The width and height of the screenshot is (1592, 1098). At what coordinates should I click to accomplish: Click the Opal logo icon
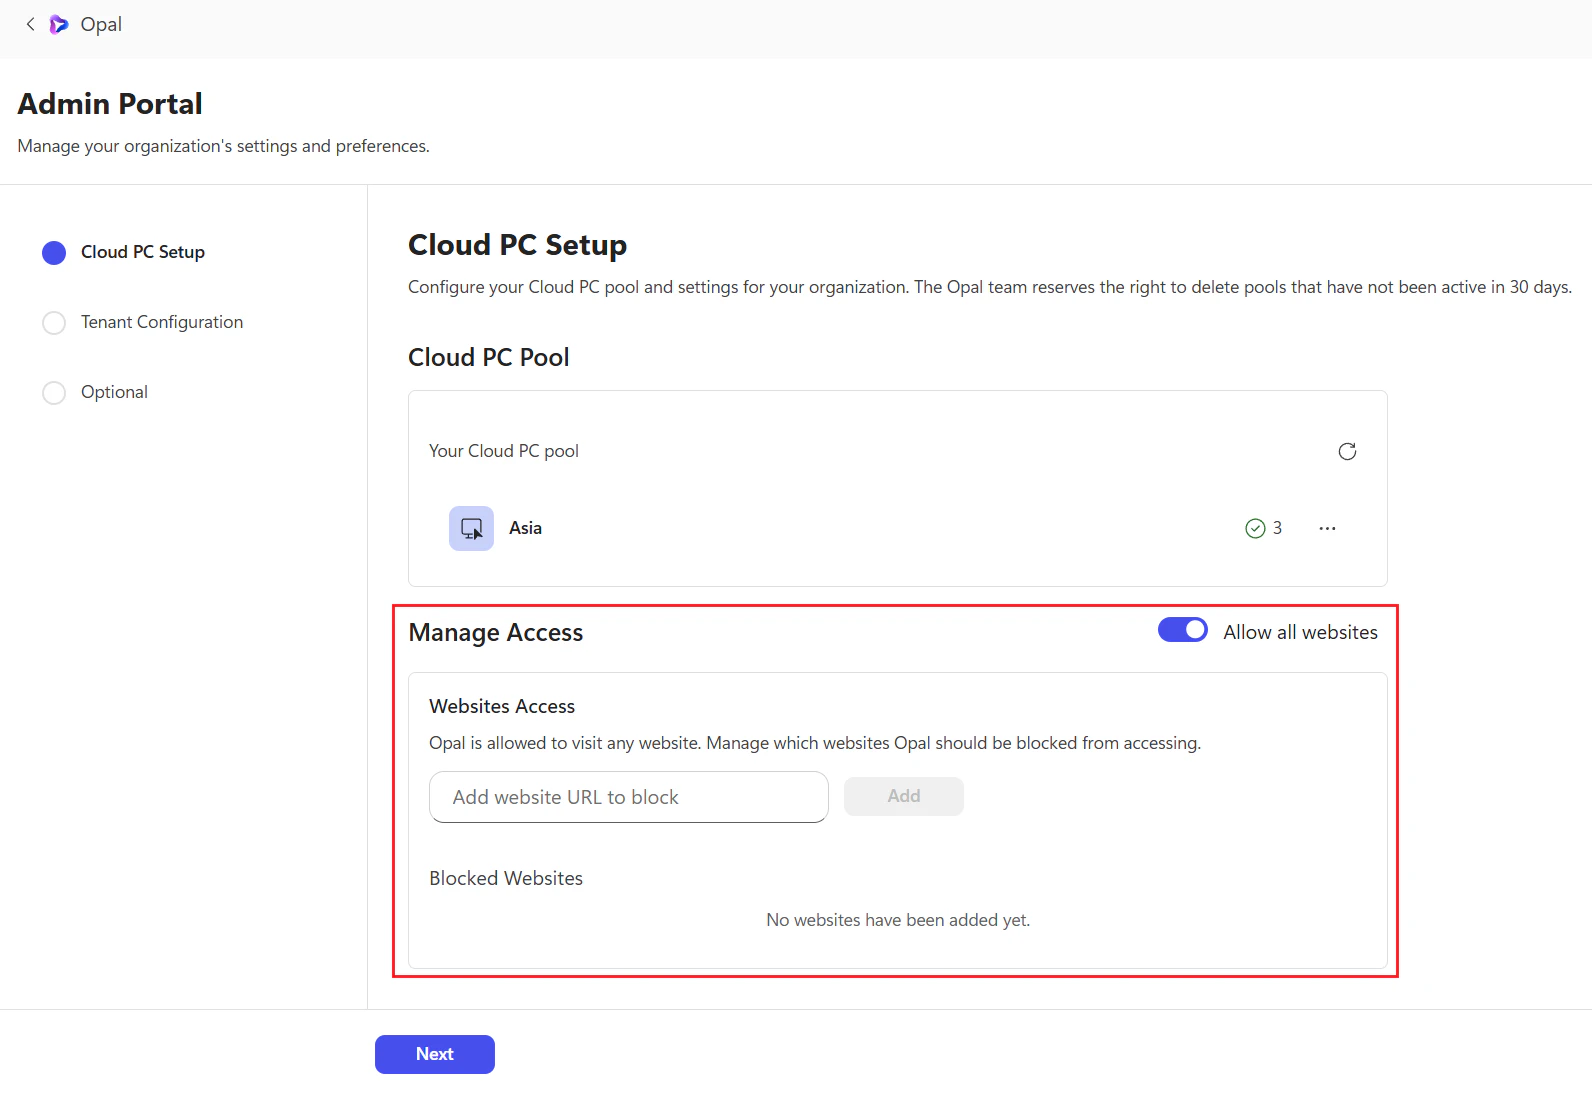[59, 24]
